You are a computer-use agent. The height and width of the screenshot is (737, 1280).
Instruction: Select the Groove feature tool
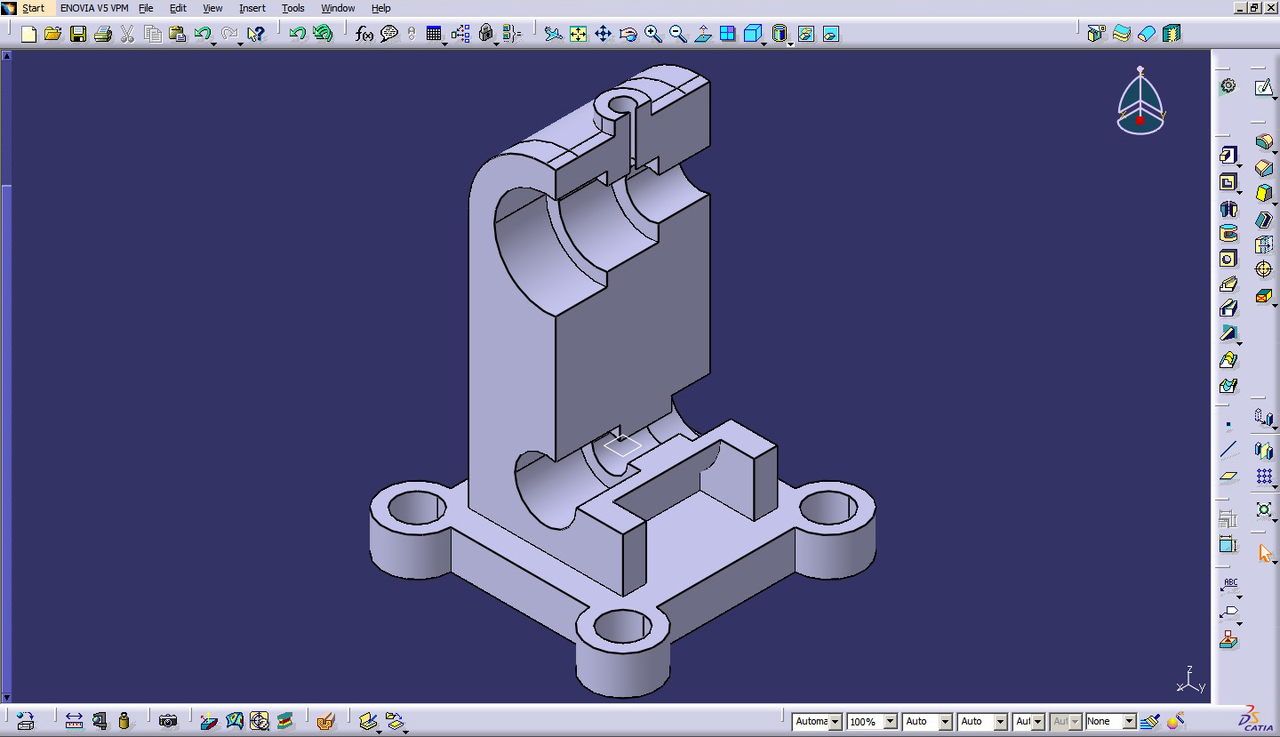(1228, 233)
